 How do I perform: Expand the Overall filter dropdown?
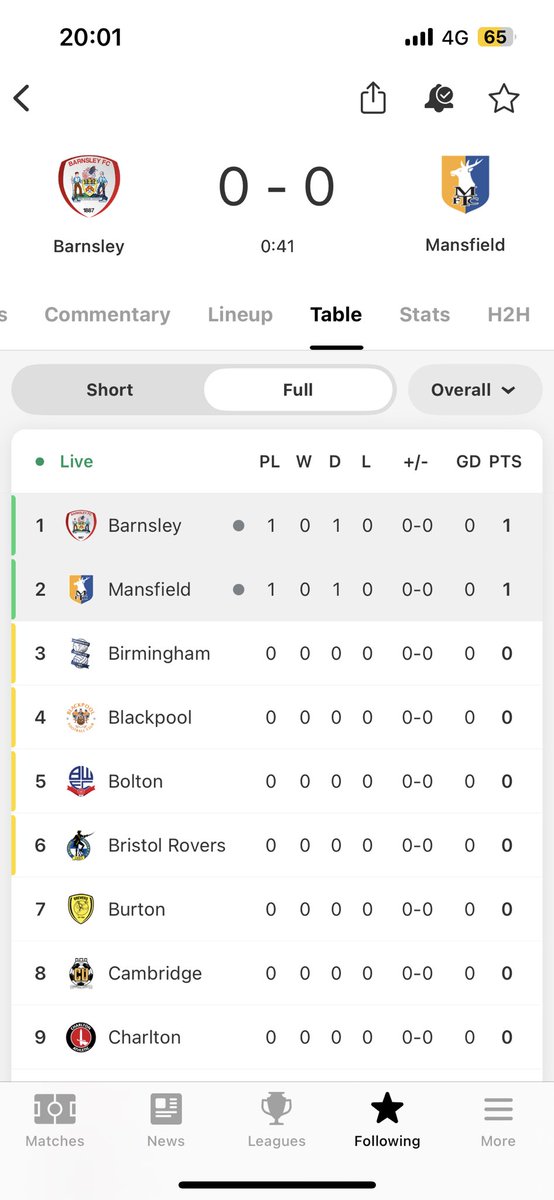(x=474, y=390)
